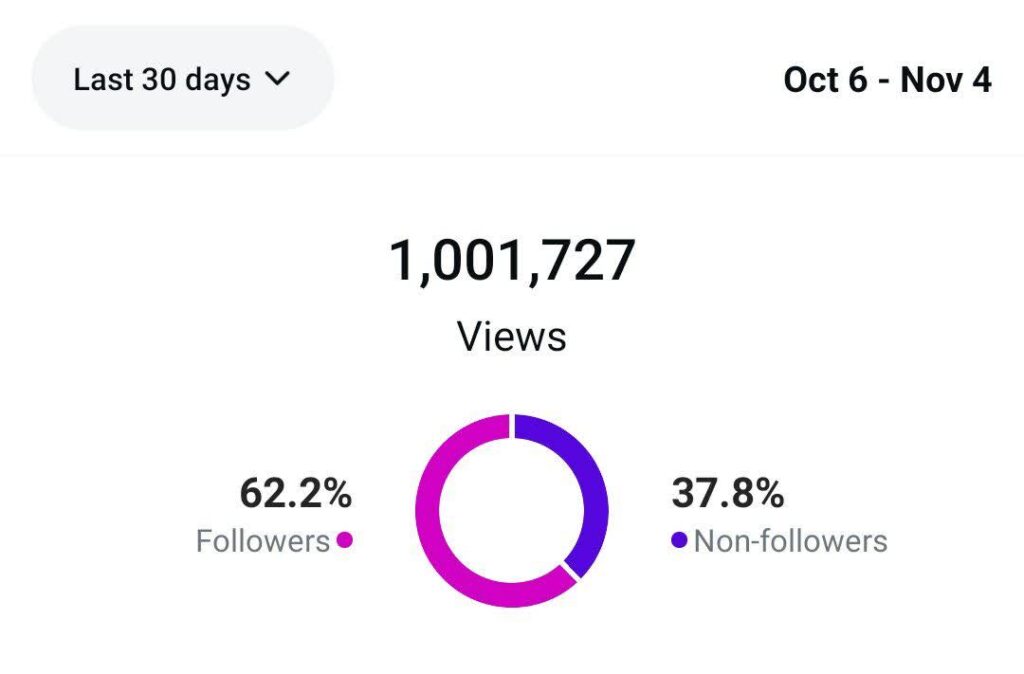Tap the "Followers" legend label
The image size is (1024, 674).
[x=262, y=541]
